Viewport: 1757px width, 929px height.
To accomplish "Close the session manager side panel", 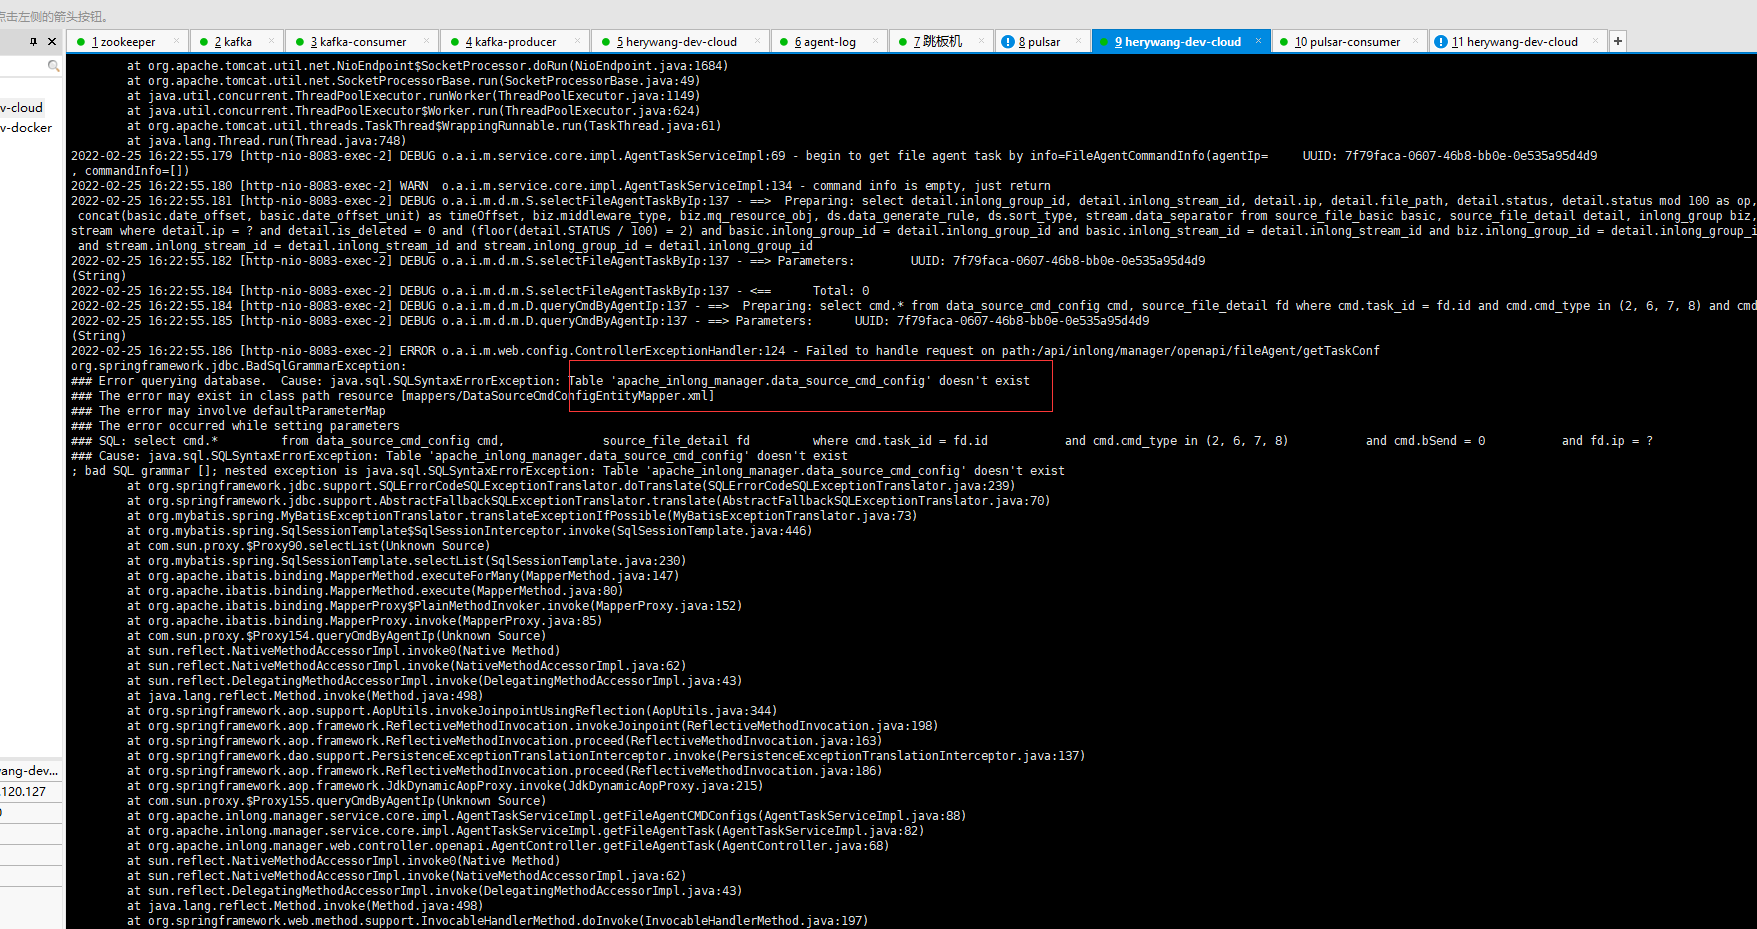I will pyautogui.click(x=52, y=41).
